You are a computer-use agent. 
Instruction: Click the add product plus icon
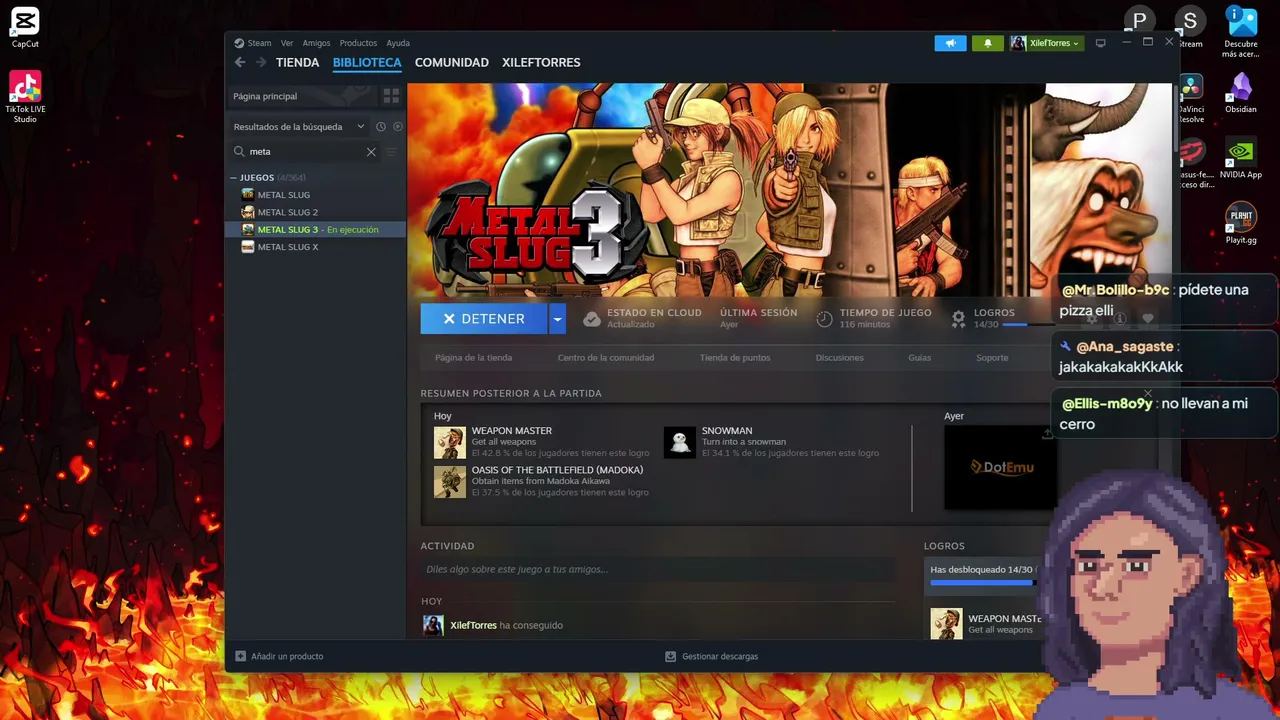click(x=240, y=656)
